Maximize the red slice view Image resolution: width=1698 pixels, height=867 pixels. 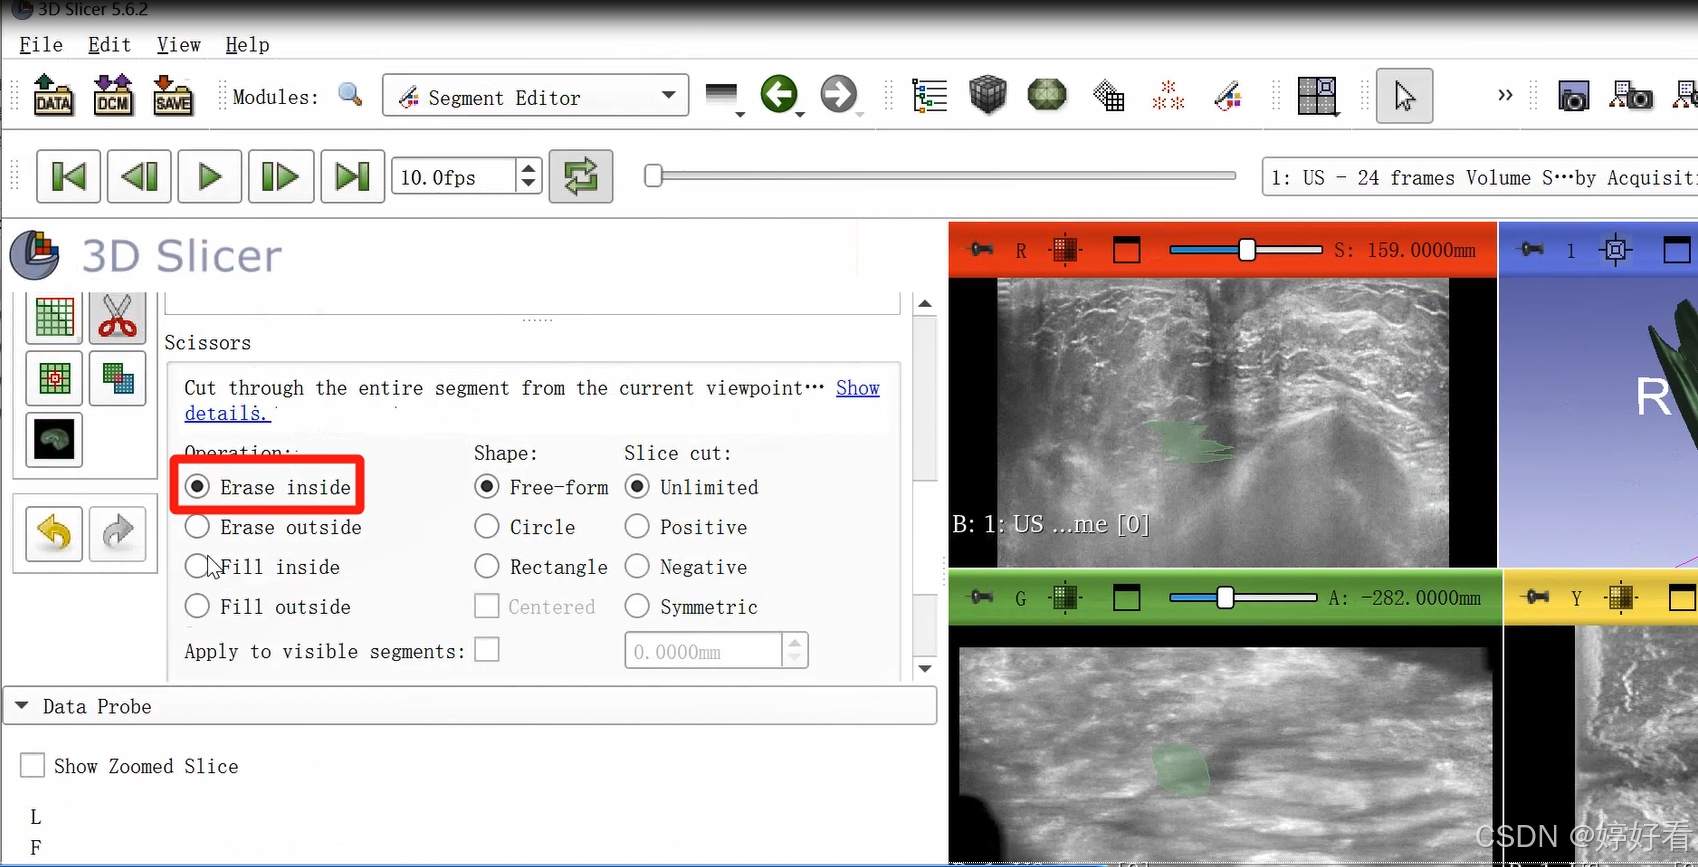(x=1127, y=249)
